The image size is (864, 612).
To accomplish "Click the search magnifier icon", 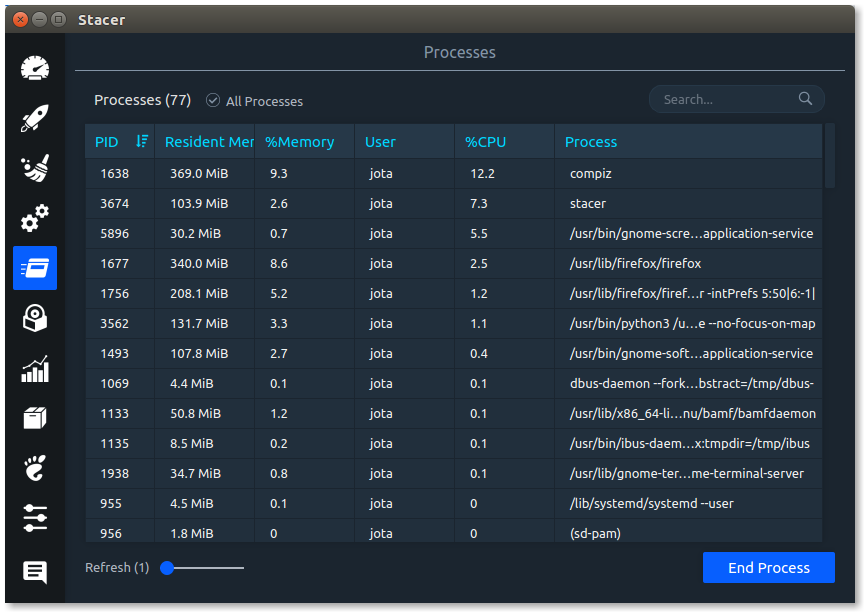I will coord(805,99).
